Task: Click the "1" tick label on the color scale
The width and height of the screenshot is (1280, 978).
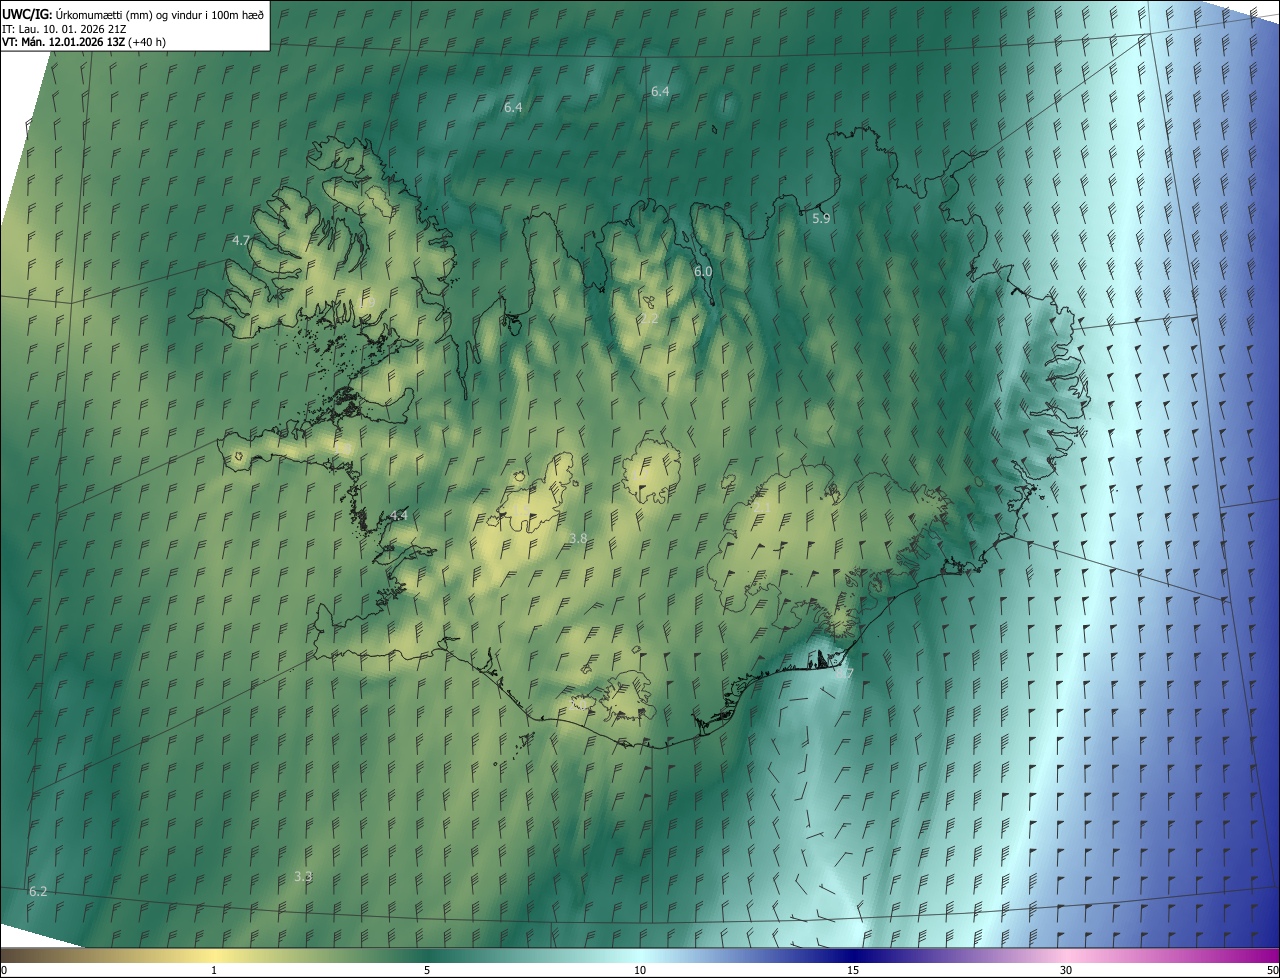Action: point(214,970)
